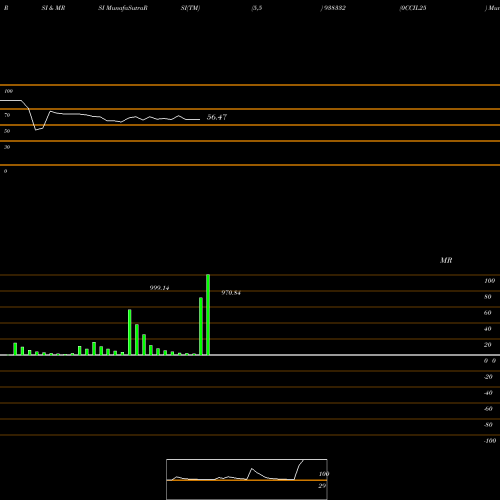This screenshot has width=500, height=500.
Task: Click the 999.14 price label
Action: point(159,288)
